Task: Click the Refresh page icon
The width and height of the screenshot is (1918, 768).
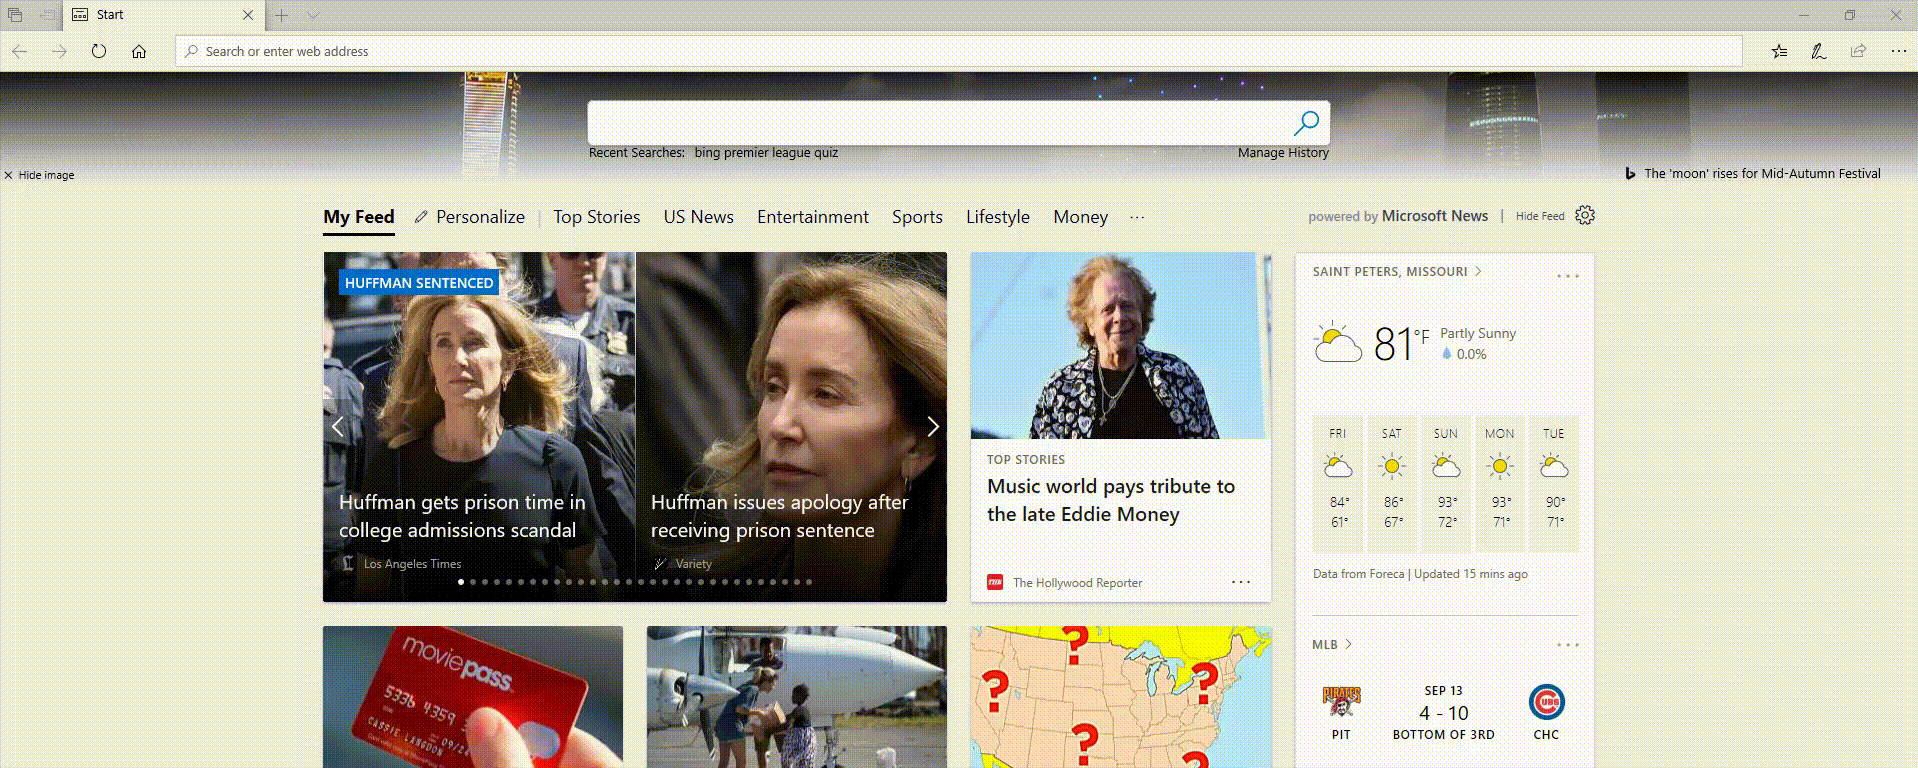Action: click(98, 51)
